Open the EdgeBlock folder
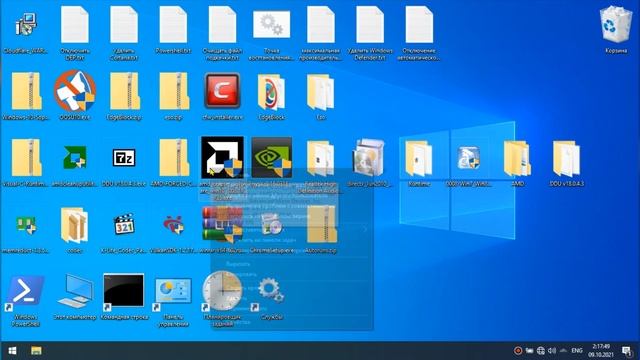Screen dimensions: 640x360 271,92
